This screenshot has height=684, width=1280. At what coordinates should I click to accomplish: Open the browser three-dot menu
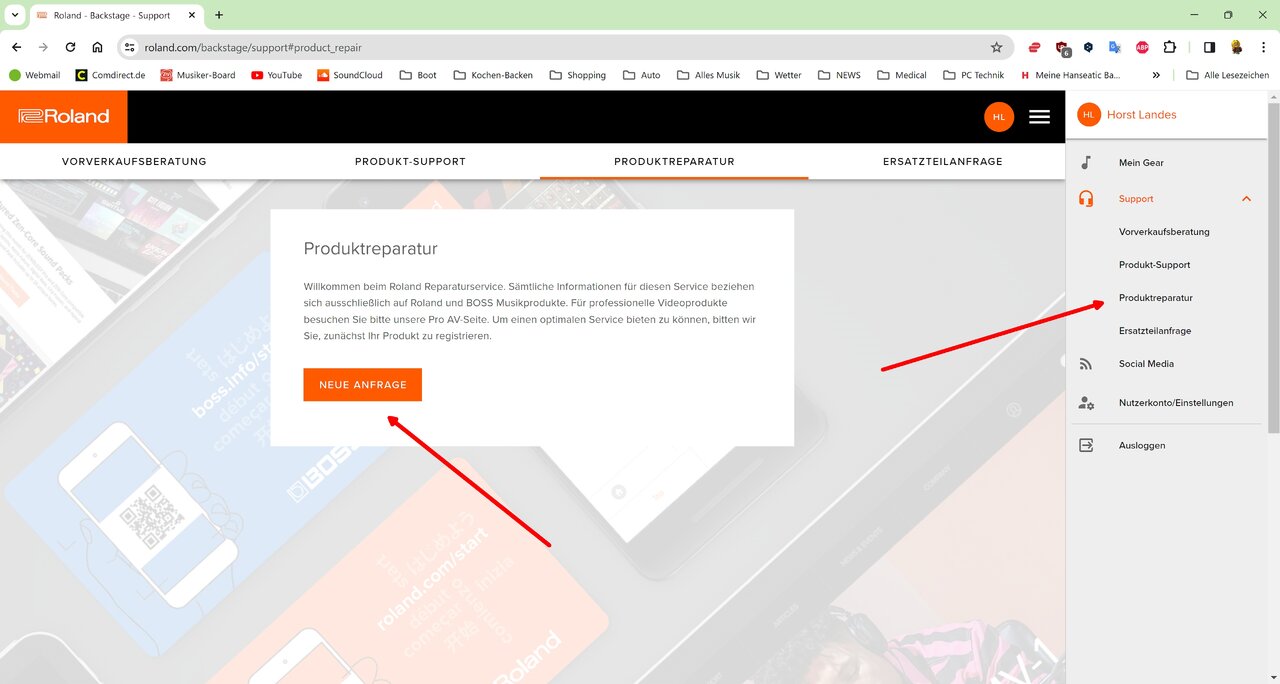(x=1263, y=47)
